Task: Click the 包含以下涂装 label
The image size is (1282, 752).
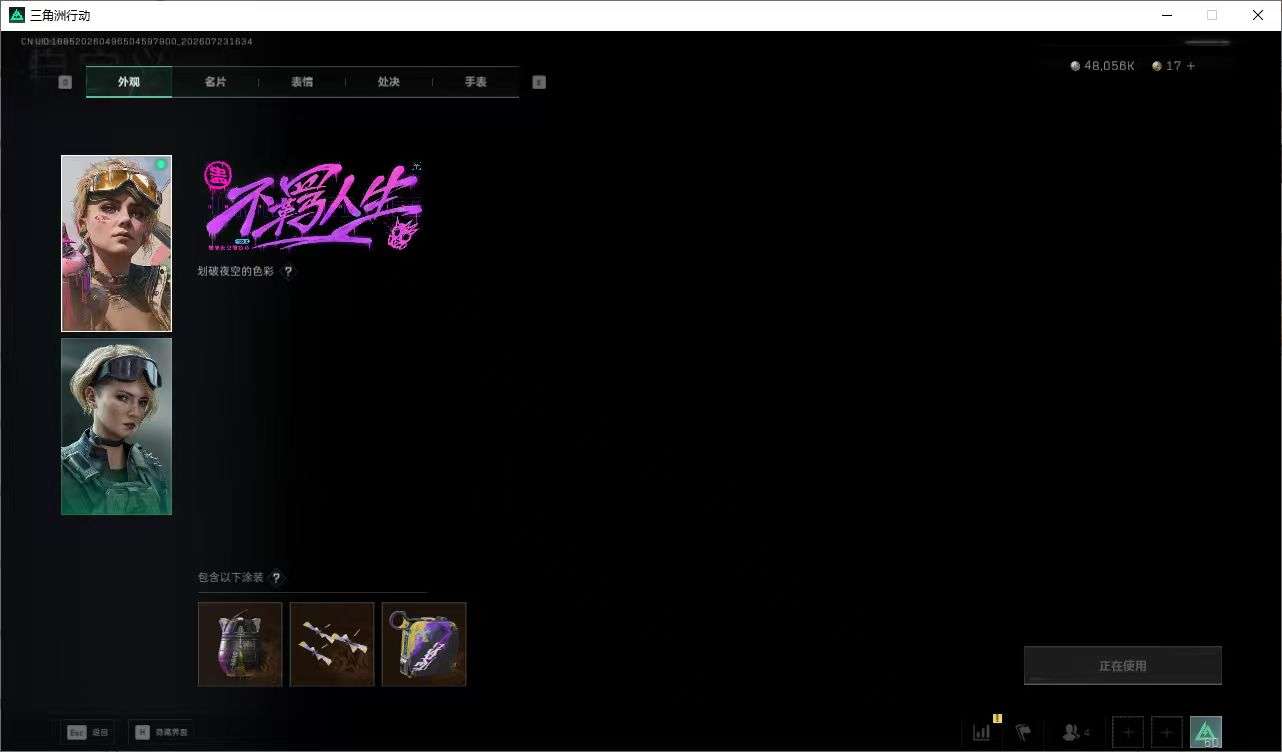Action: pos(231,577)
